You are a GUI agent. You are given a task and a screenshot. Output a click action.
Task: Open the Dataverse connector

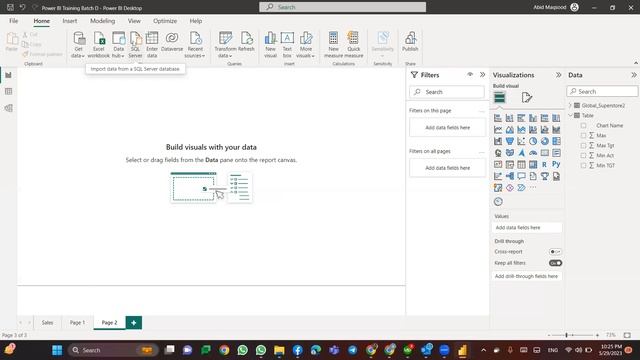coord(172,42)
